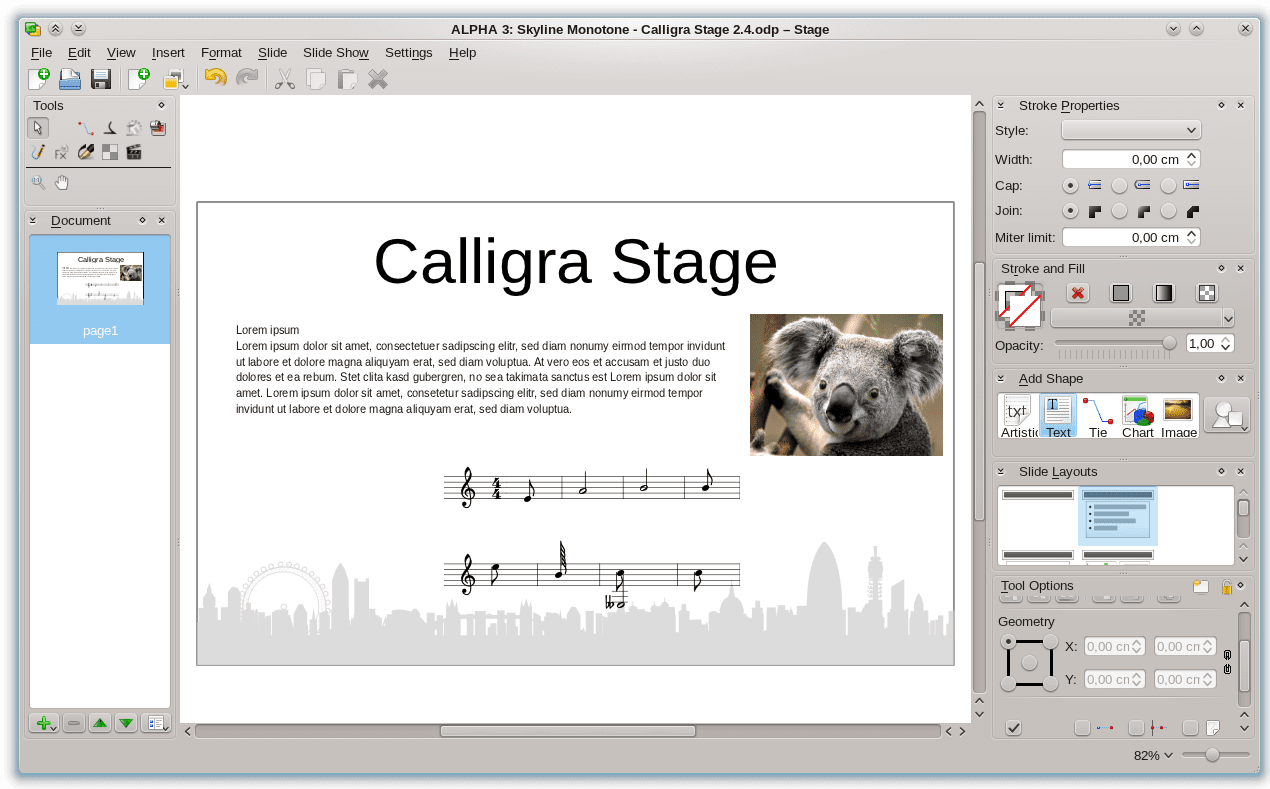This screenshot has width=1270, height=789.
Task: Click the red X no-fill button
Action: (1077, 293)
